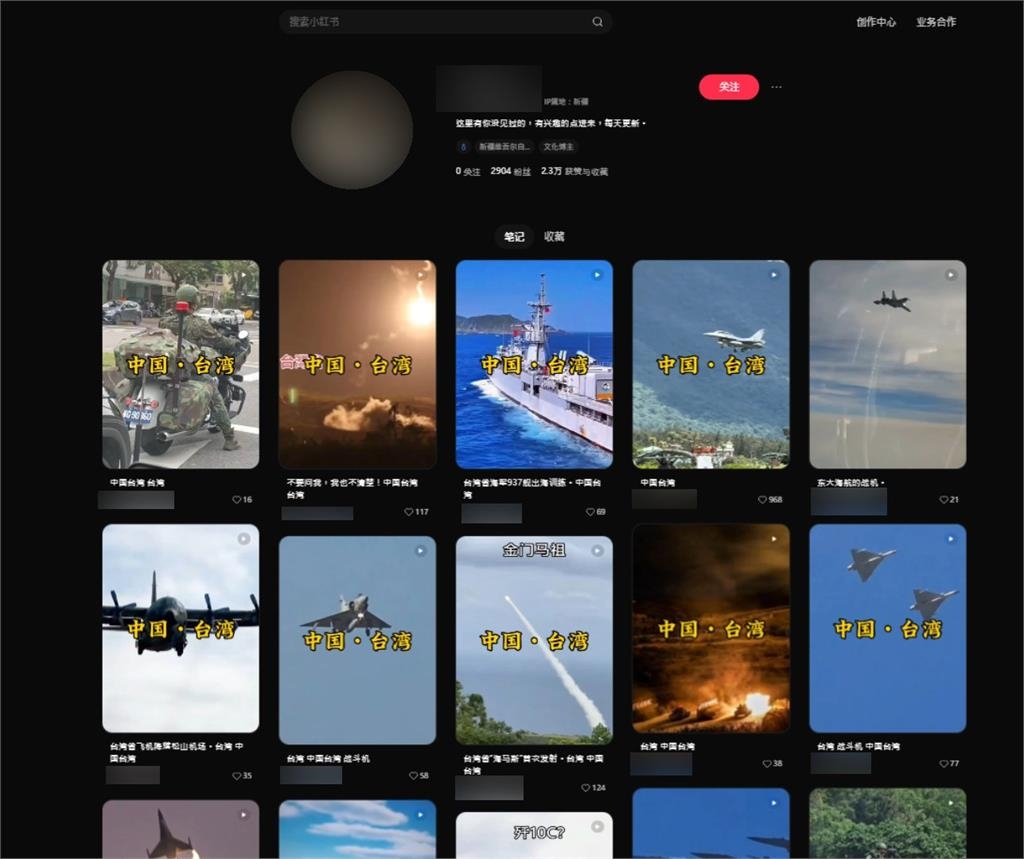1024x859 pixels.
Task: Open the night artillery fire video thumbnail
Action: (711, 628)
